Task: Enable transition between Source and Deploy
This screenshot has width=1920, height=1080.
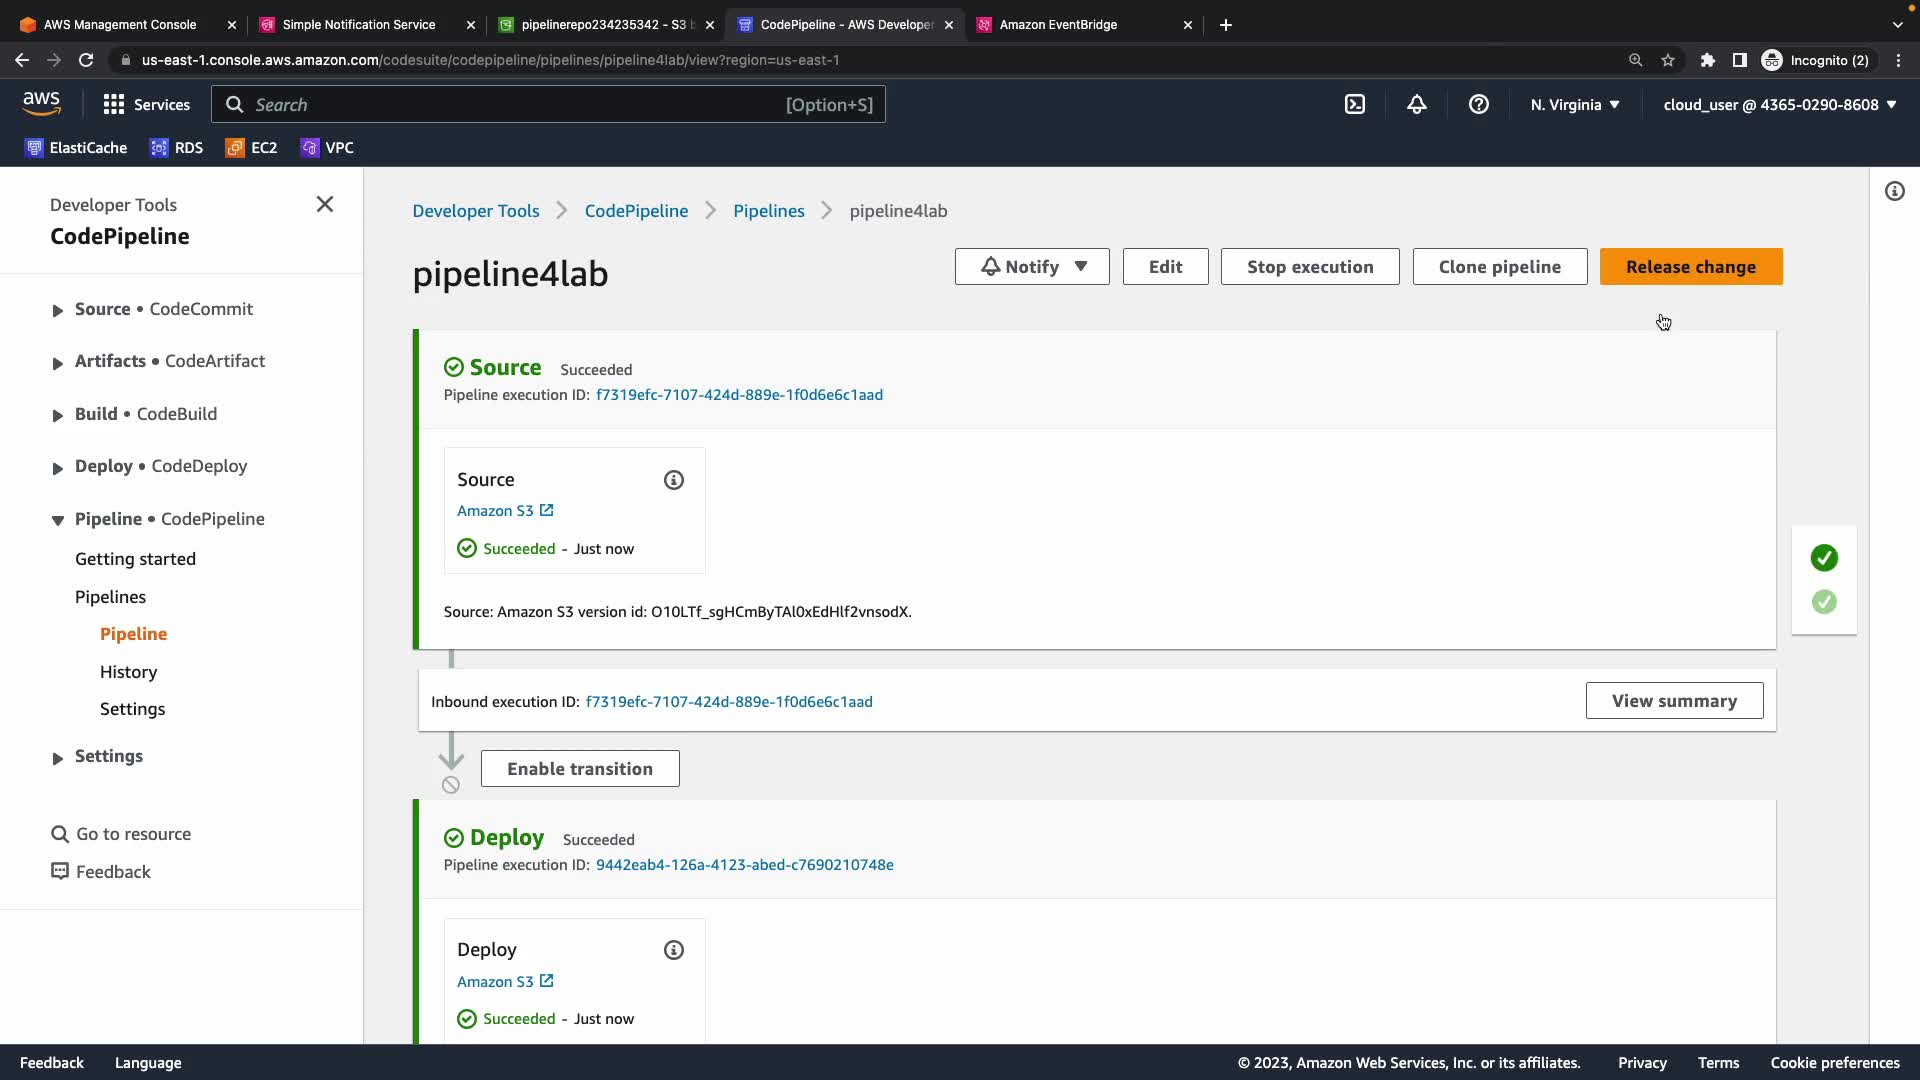Action: (580, 769)
